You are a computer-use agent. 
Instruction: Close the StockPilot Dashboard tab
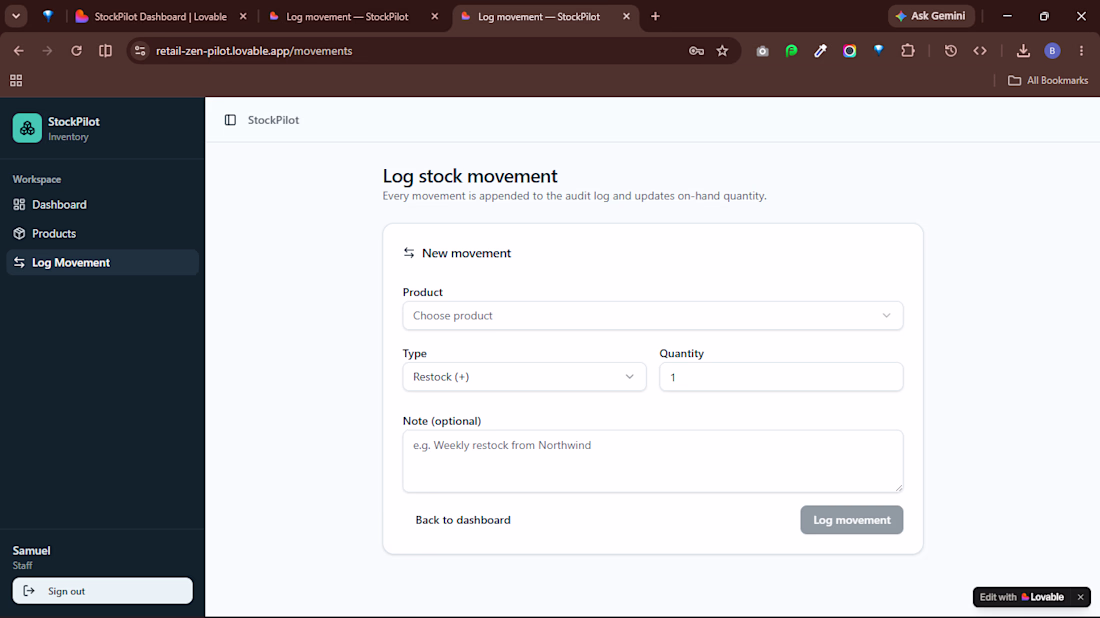(x=243, y=16)
